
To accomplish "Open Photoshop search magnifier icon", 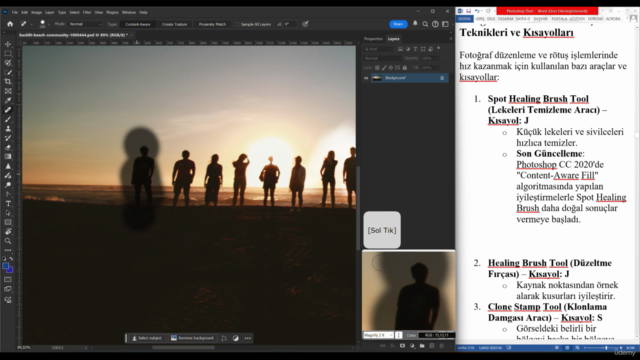I will [x=425, y=24].
